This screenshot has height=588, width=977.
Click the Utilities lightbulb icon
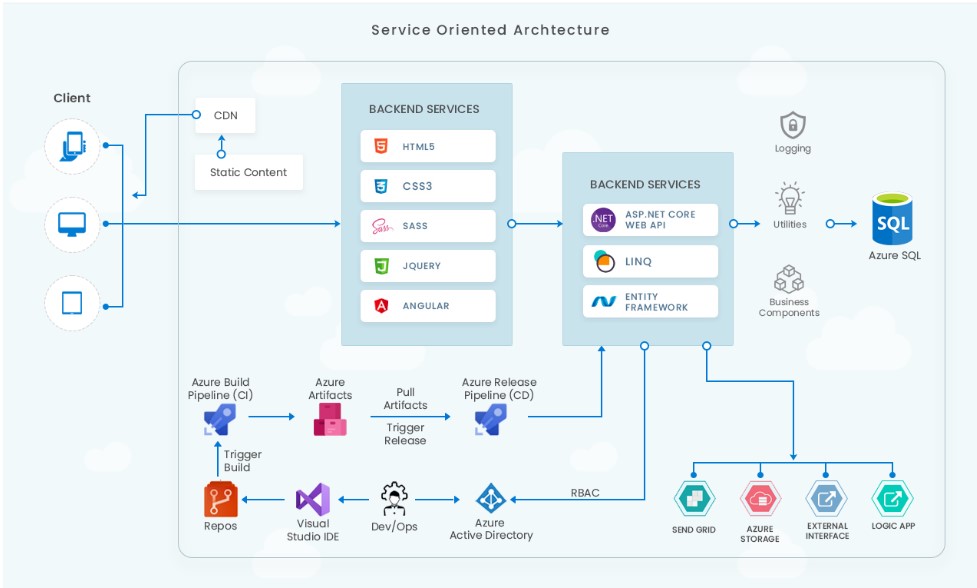click(790, 197)
